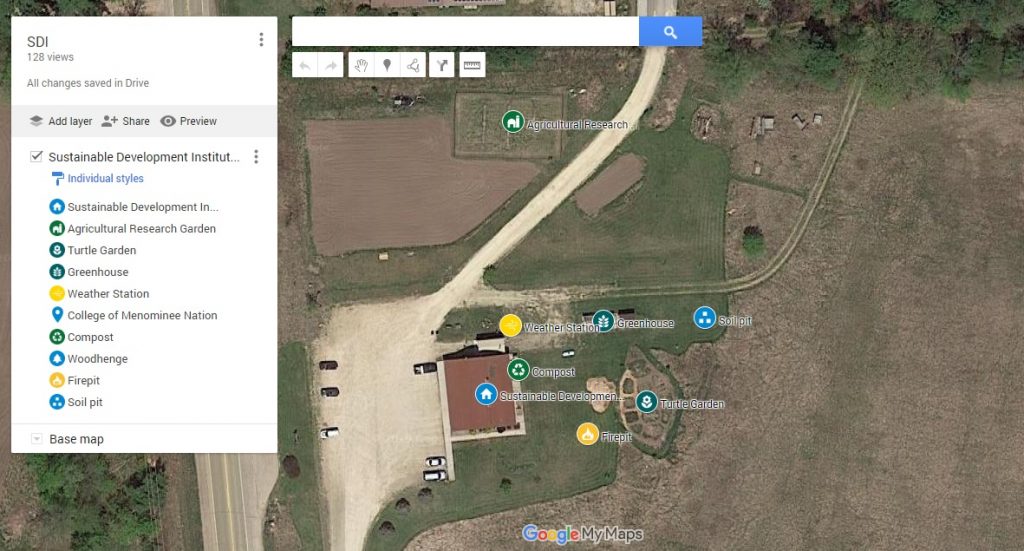Screen dimensions: 1024x551
Task: Open Individual styles link
Action: tap(105, 178)
